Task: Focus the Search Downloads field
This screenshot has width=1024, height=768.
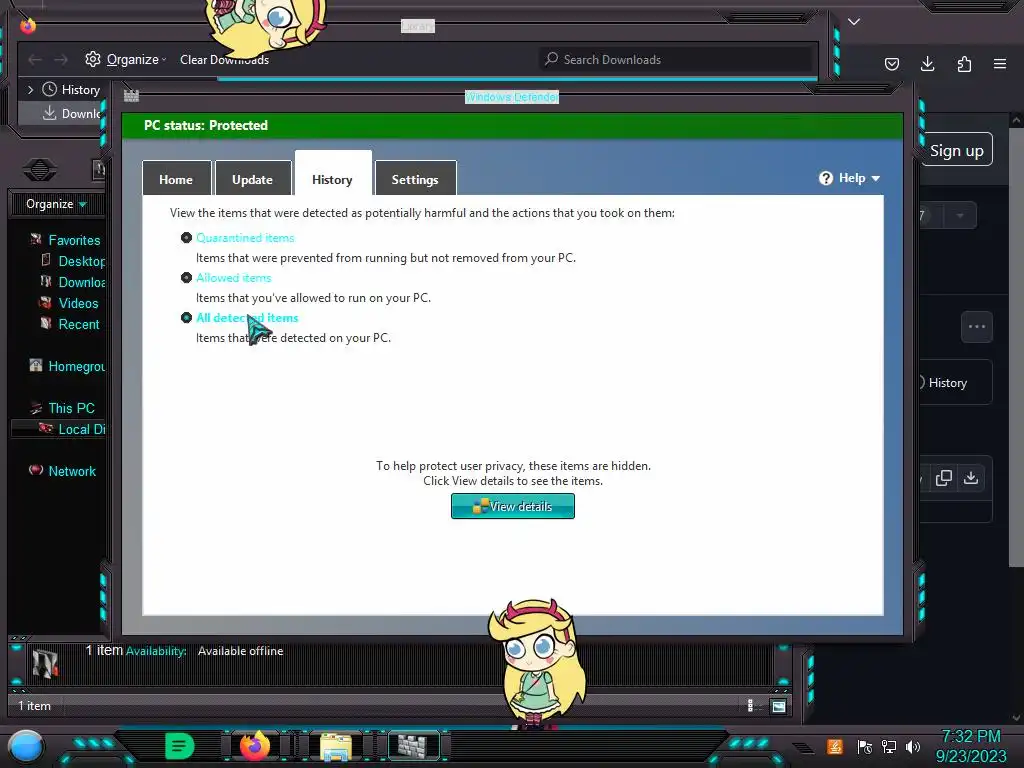Action: click(675, 59)
